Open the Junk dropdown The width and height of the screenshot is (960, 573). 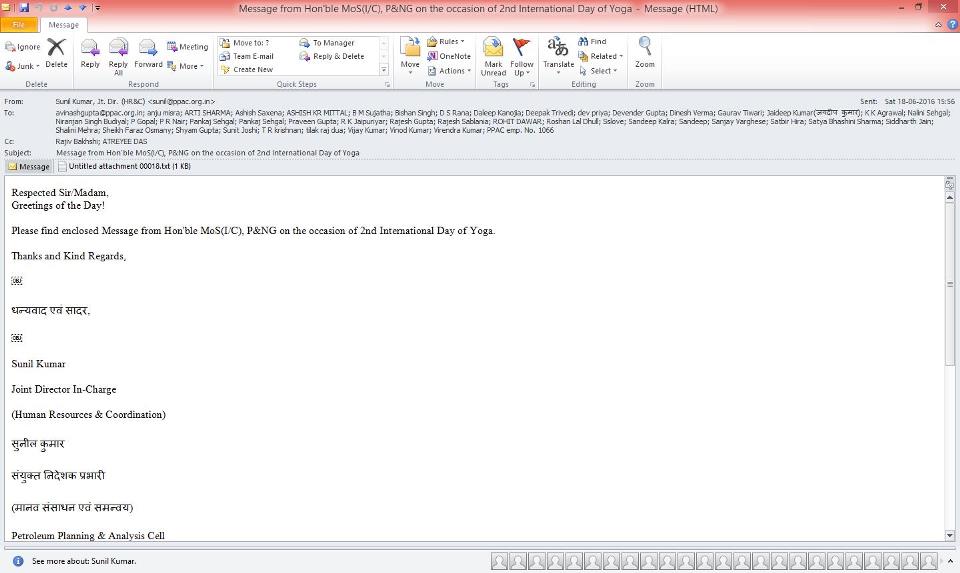(x=22, y=66)
